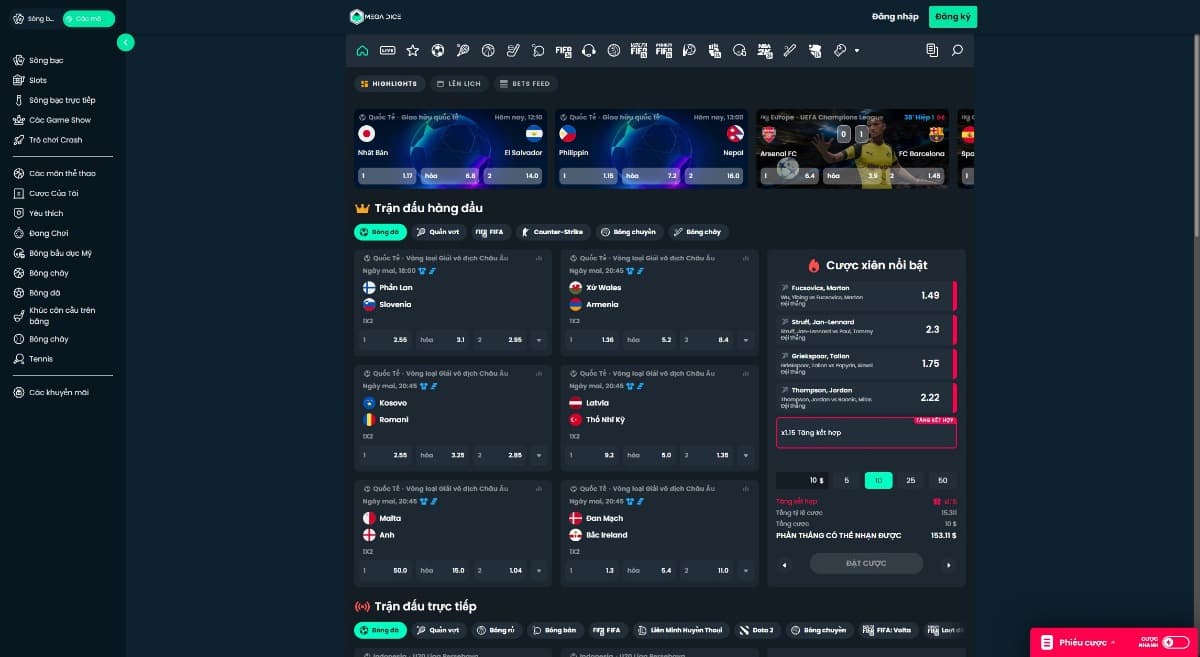1200x657 pixels.
Task: Expand more sports dropdown arrow
Action: tap(857, 50)
